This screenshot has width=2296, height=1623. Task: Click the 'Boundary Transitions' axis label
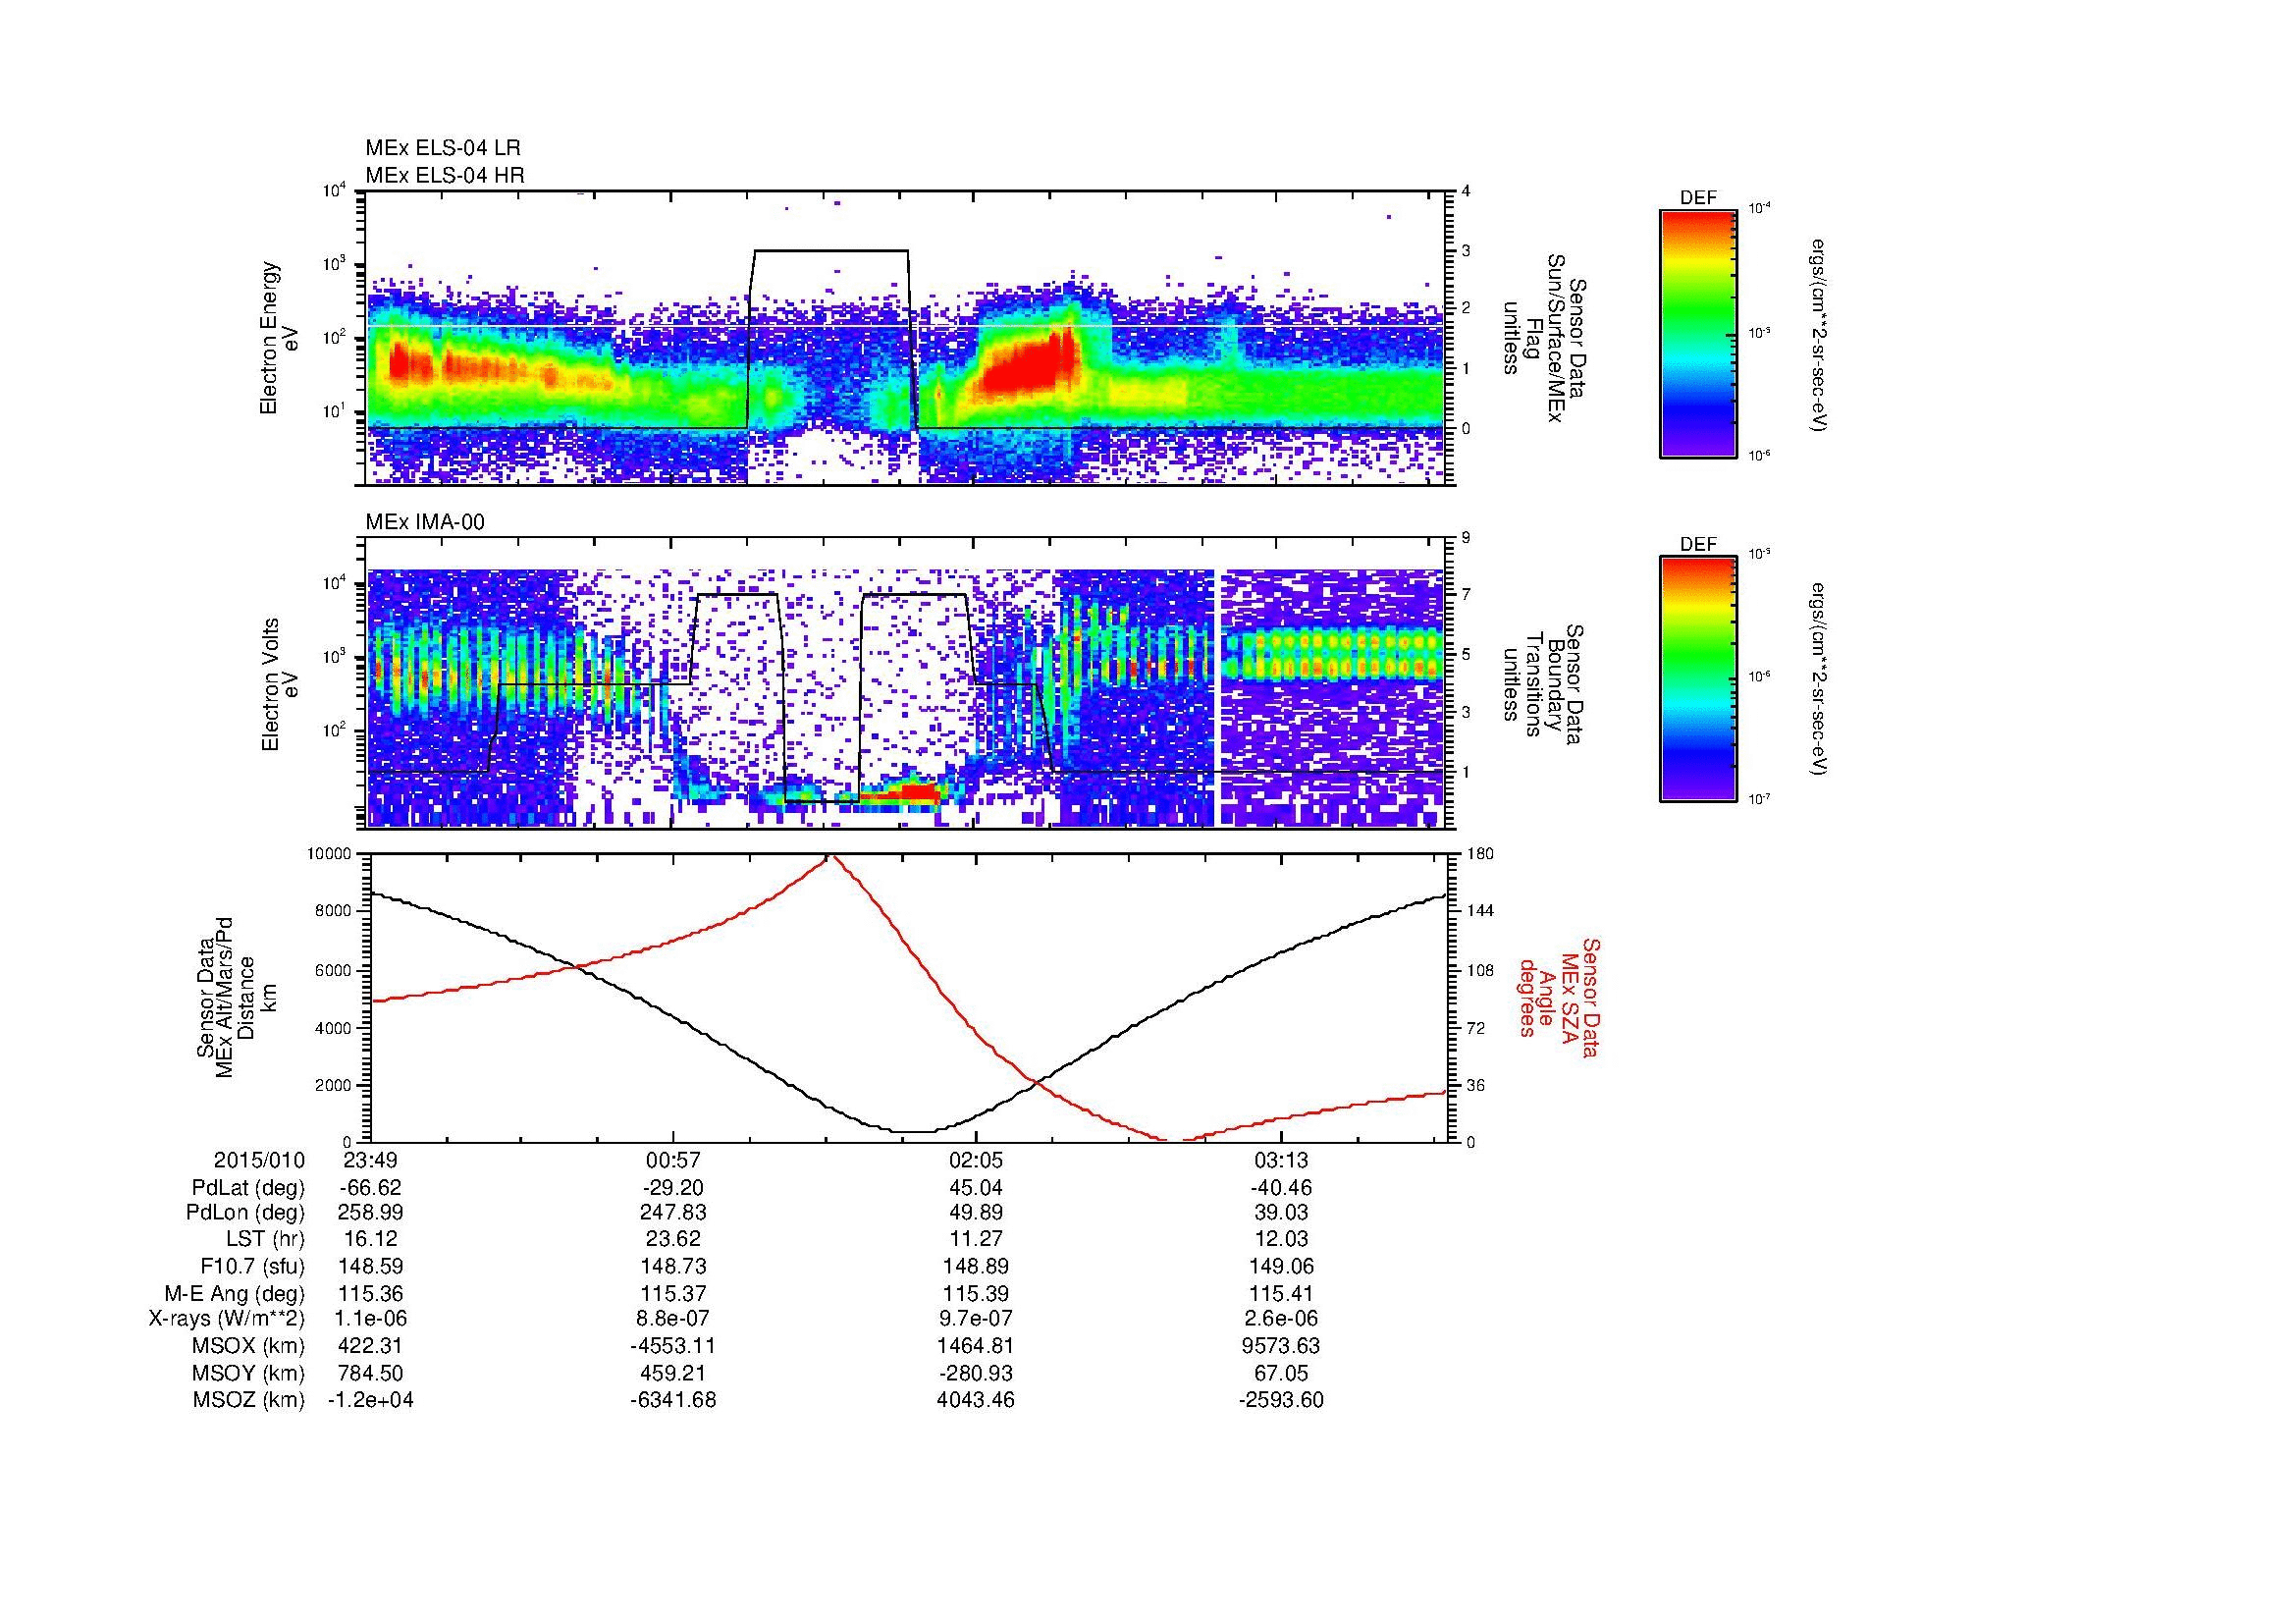(1544, 684)
